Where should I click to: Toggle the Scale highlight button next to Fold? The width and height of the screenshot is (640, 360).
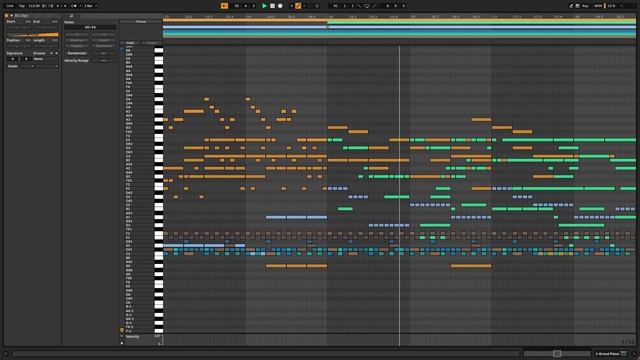tap(151, 43)
